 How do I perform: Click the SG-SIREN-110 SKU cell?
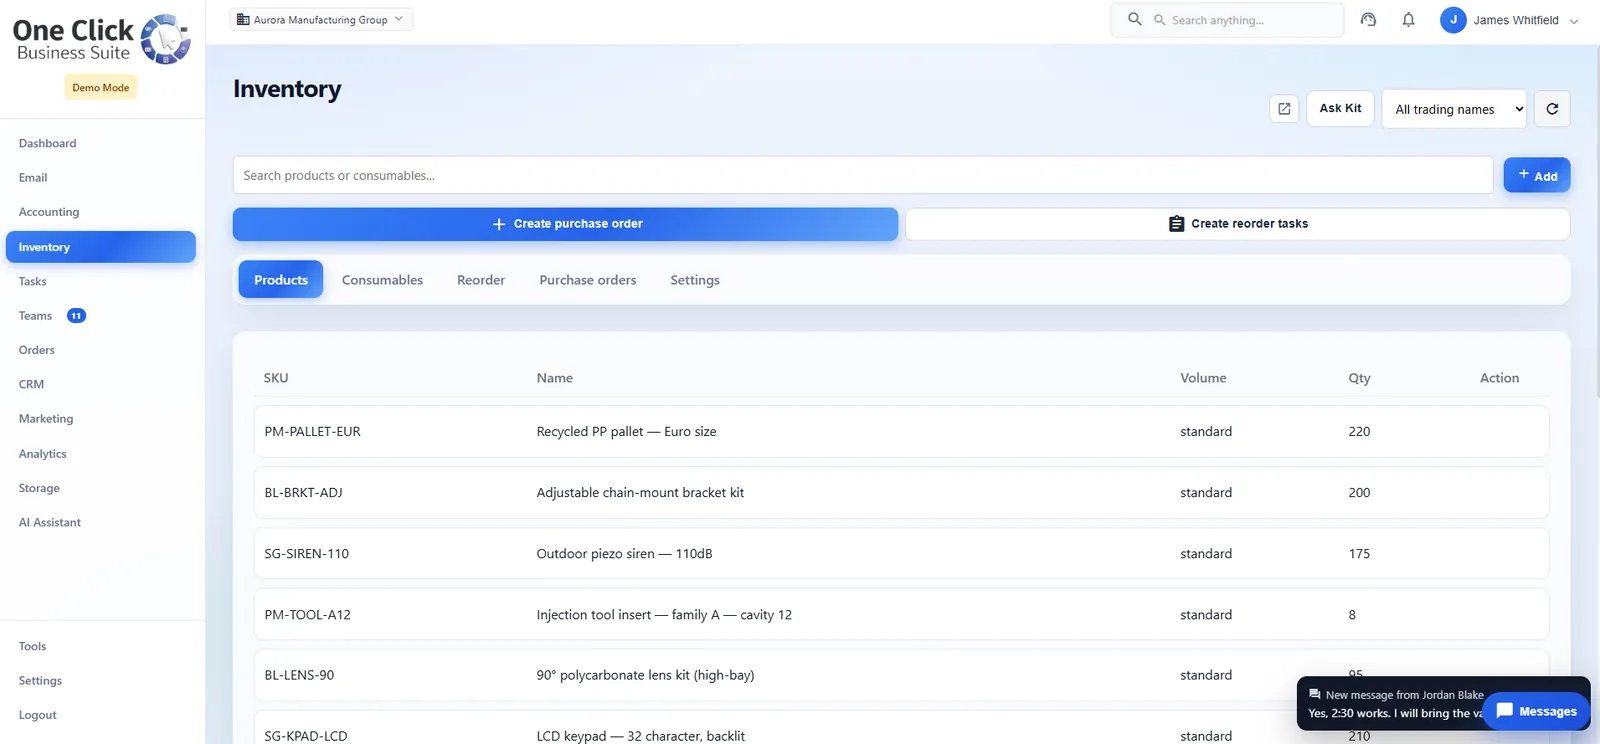pyautogui.click(x=307, y=554)
